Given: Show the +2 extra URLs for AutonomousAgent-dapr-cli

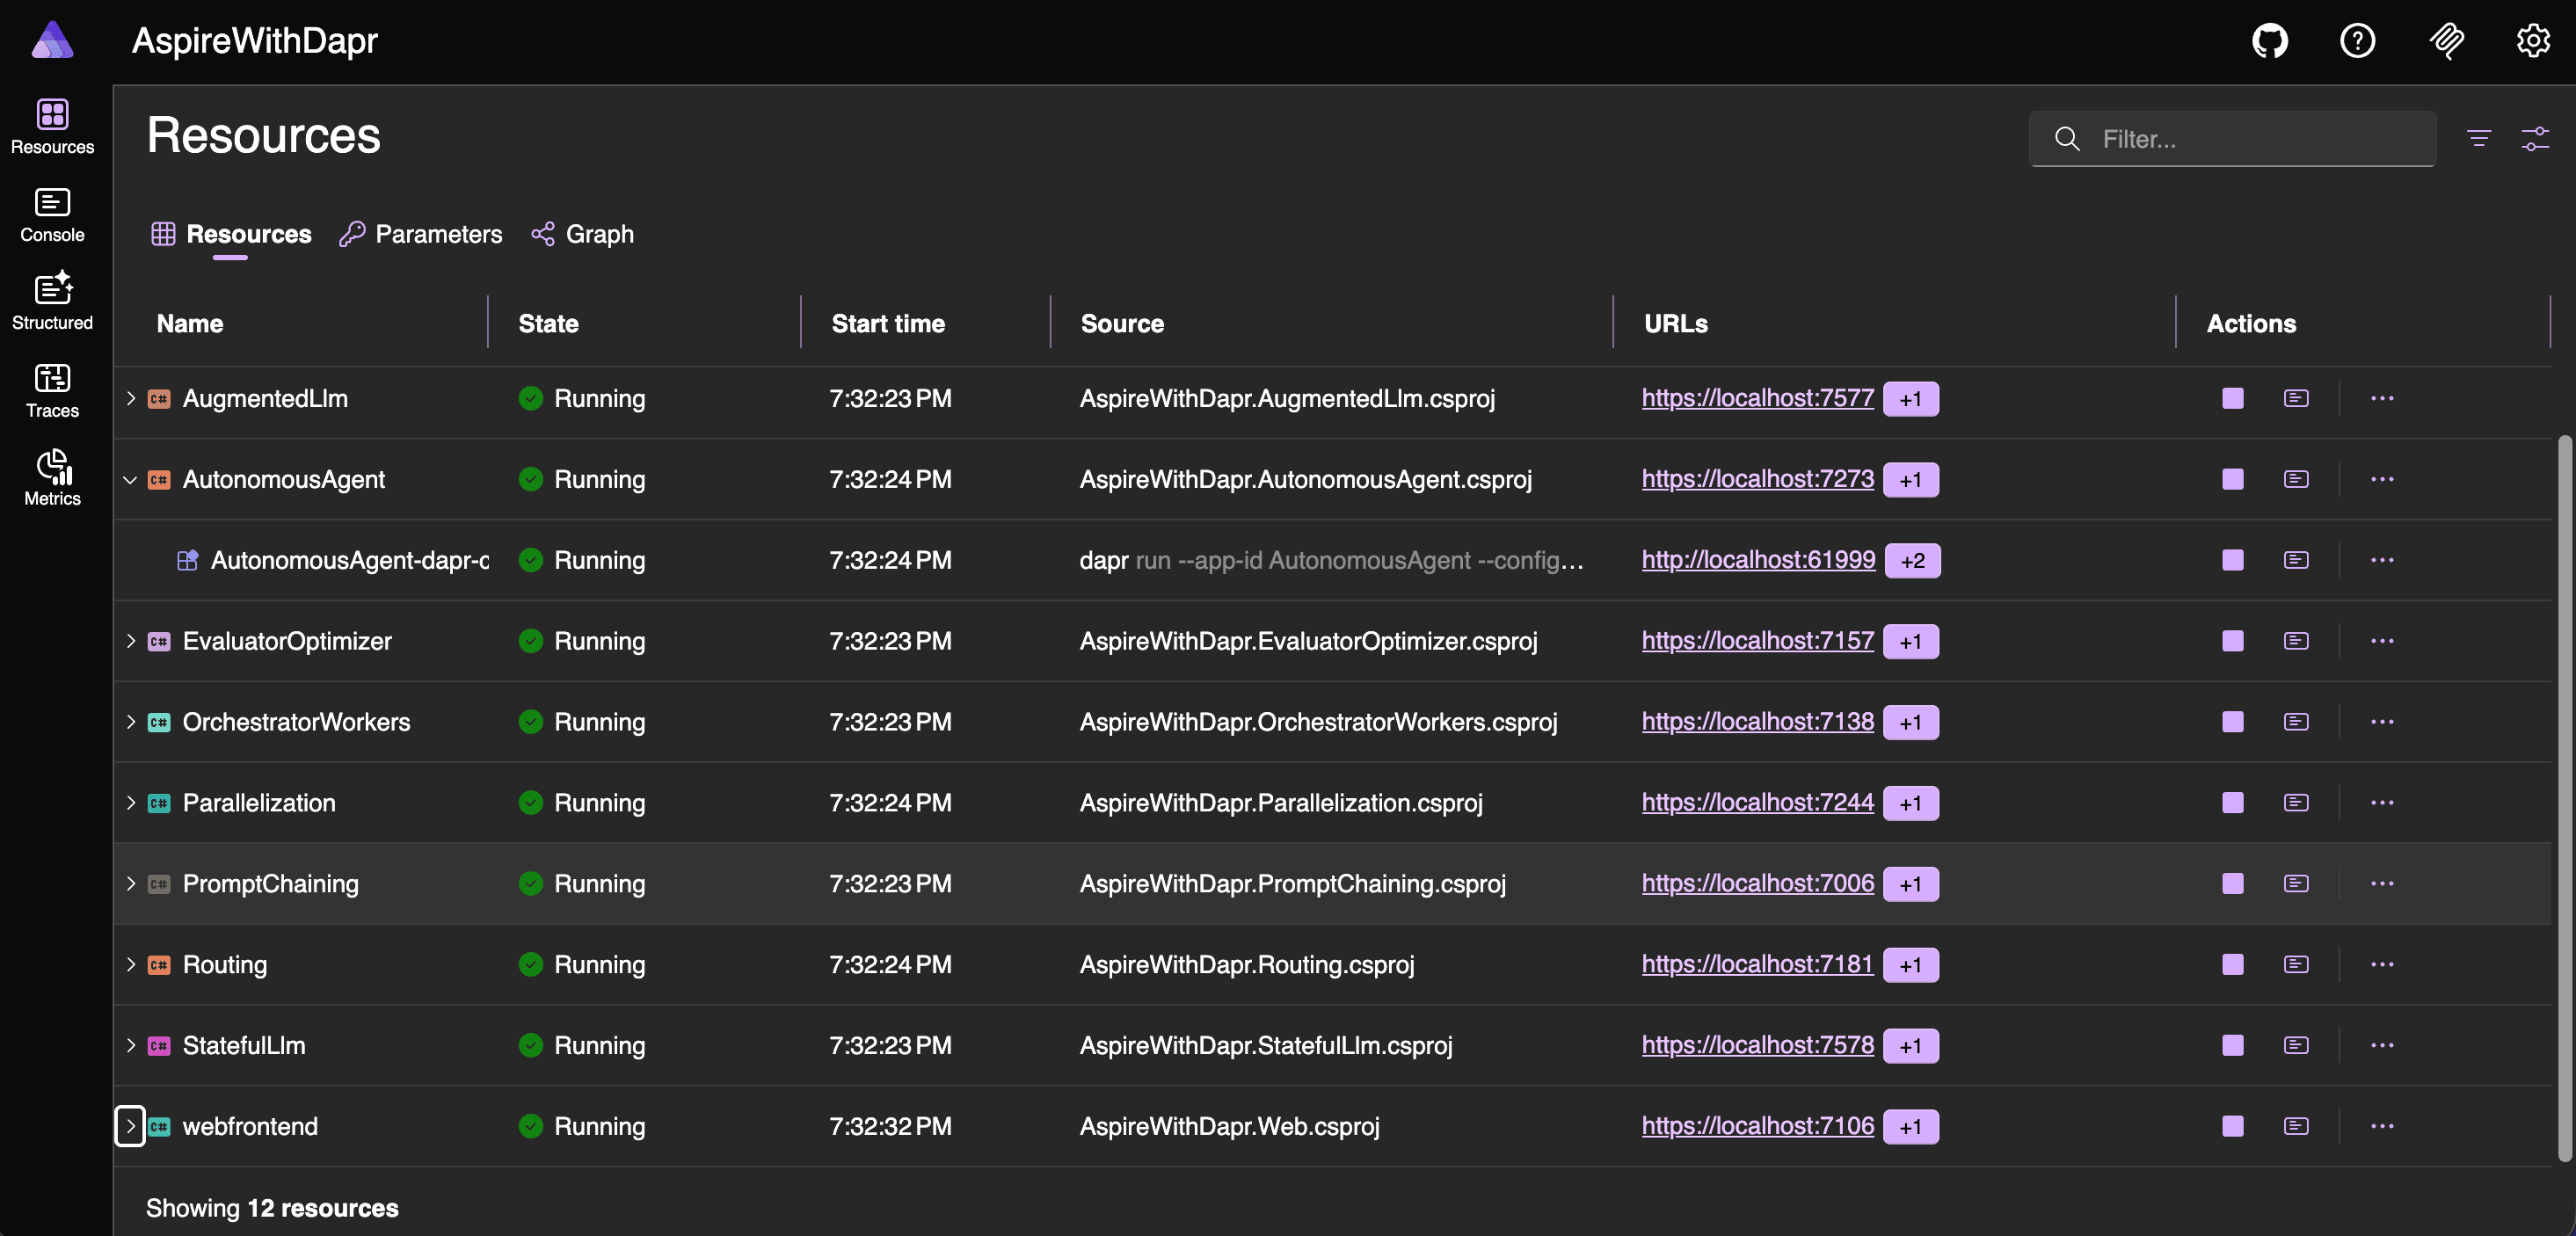Looking at the screenshot, I should click(x=1912, y=561).
